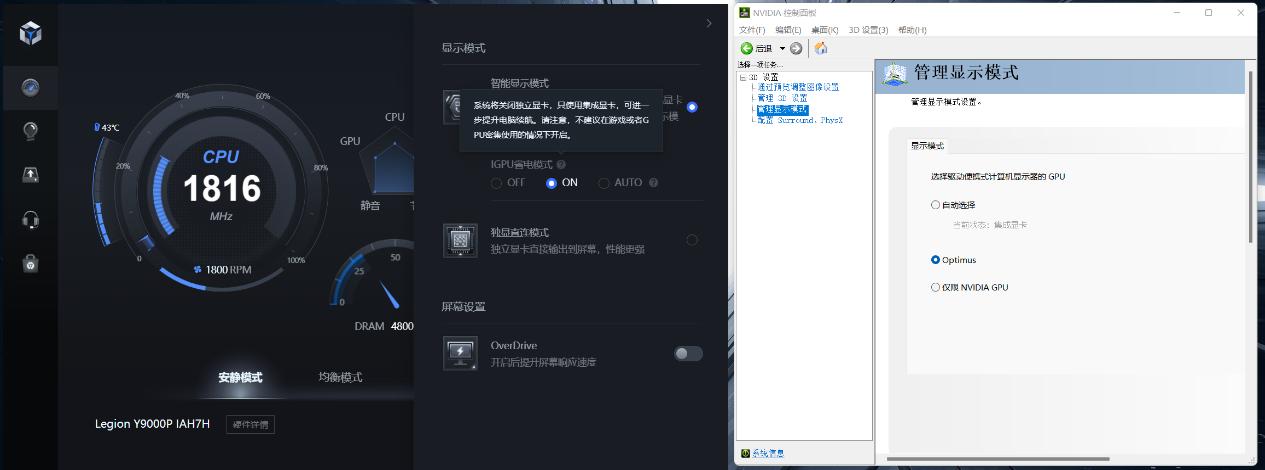
Task: Open 帮助(H) menu in NVIDIA control panel
Action: 912,30
